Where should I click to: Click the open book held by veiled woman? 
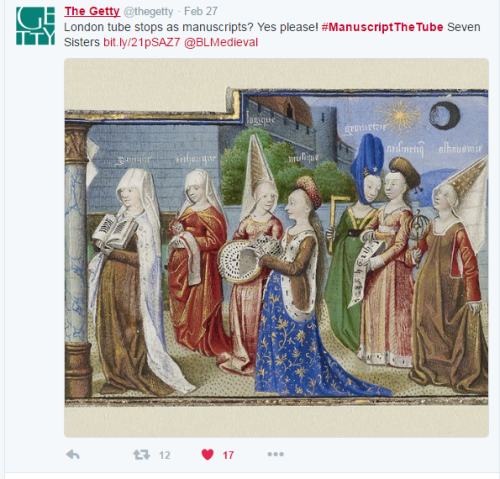tap(114, 232)
